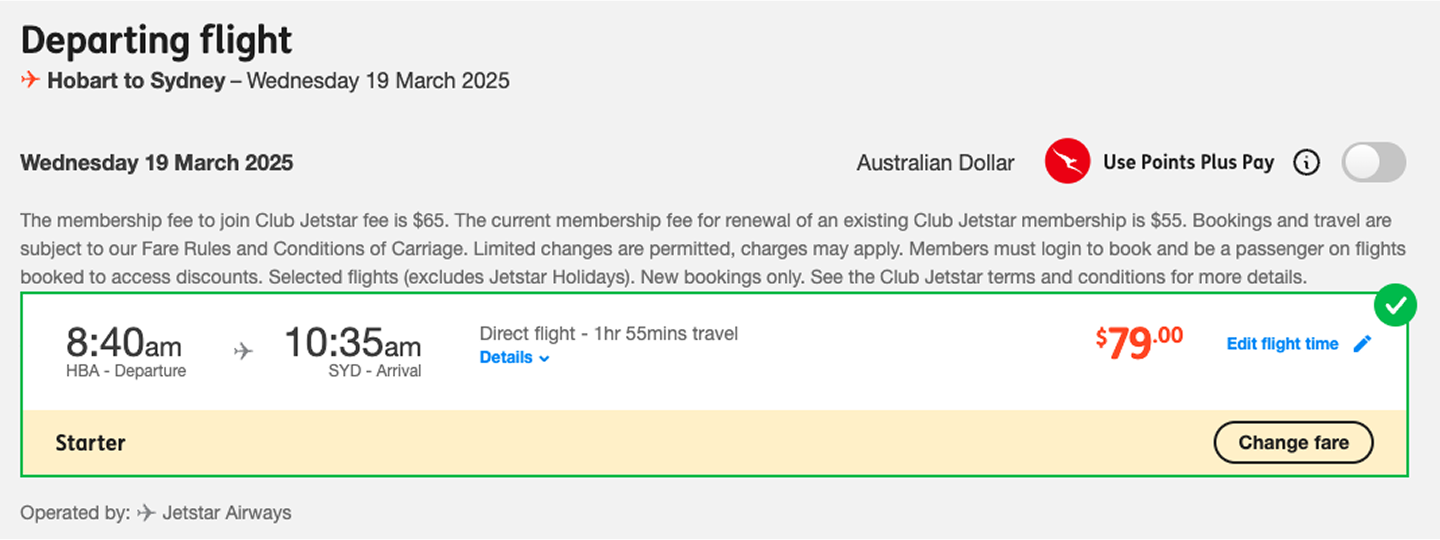
Task: Click the Edit flight time link
Action: [1282, 344]
